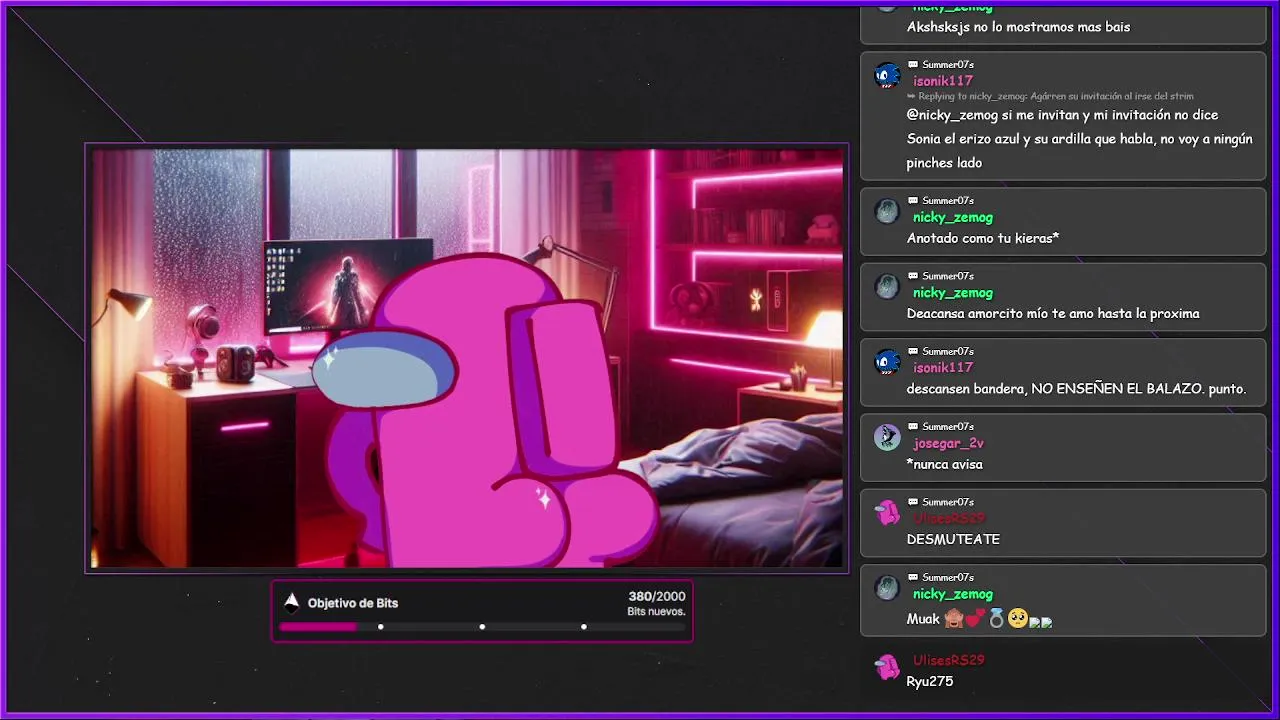This screenshot has height=720, width=1280.
Task: Click the pink crewmate in the stream scene
Action: (x=485, y=410)
